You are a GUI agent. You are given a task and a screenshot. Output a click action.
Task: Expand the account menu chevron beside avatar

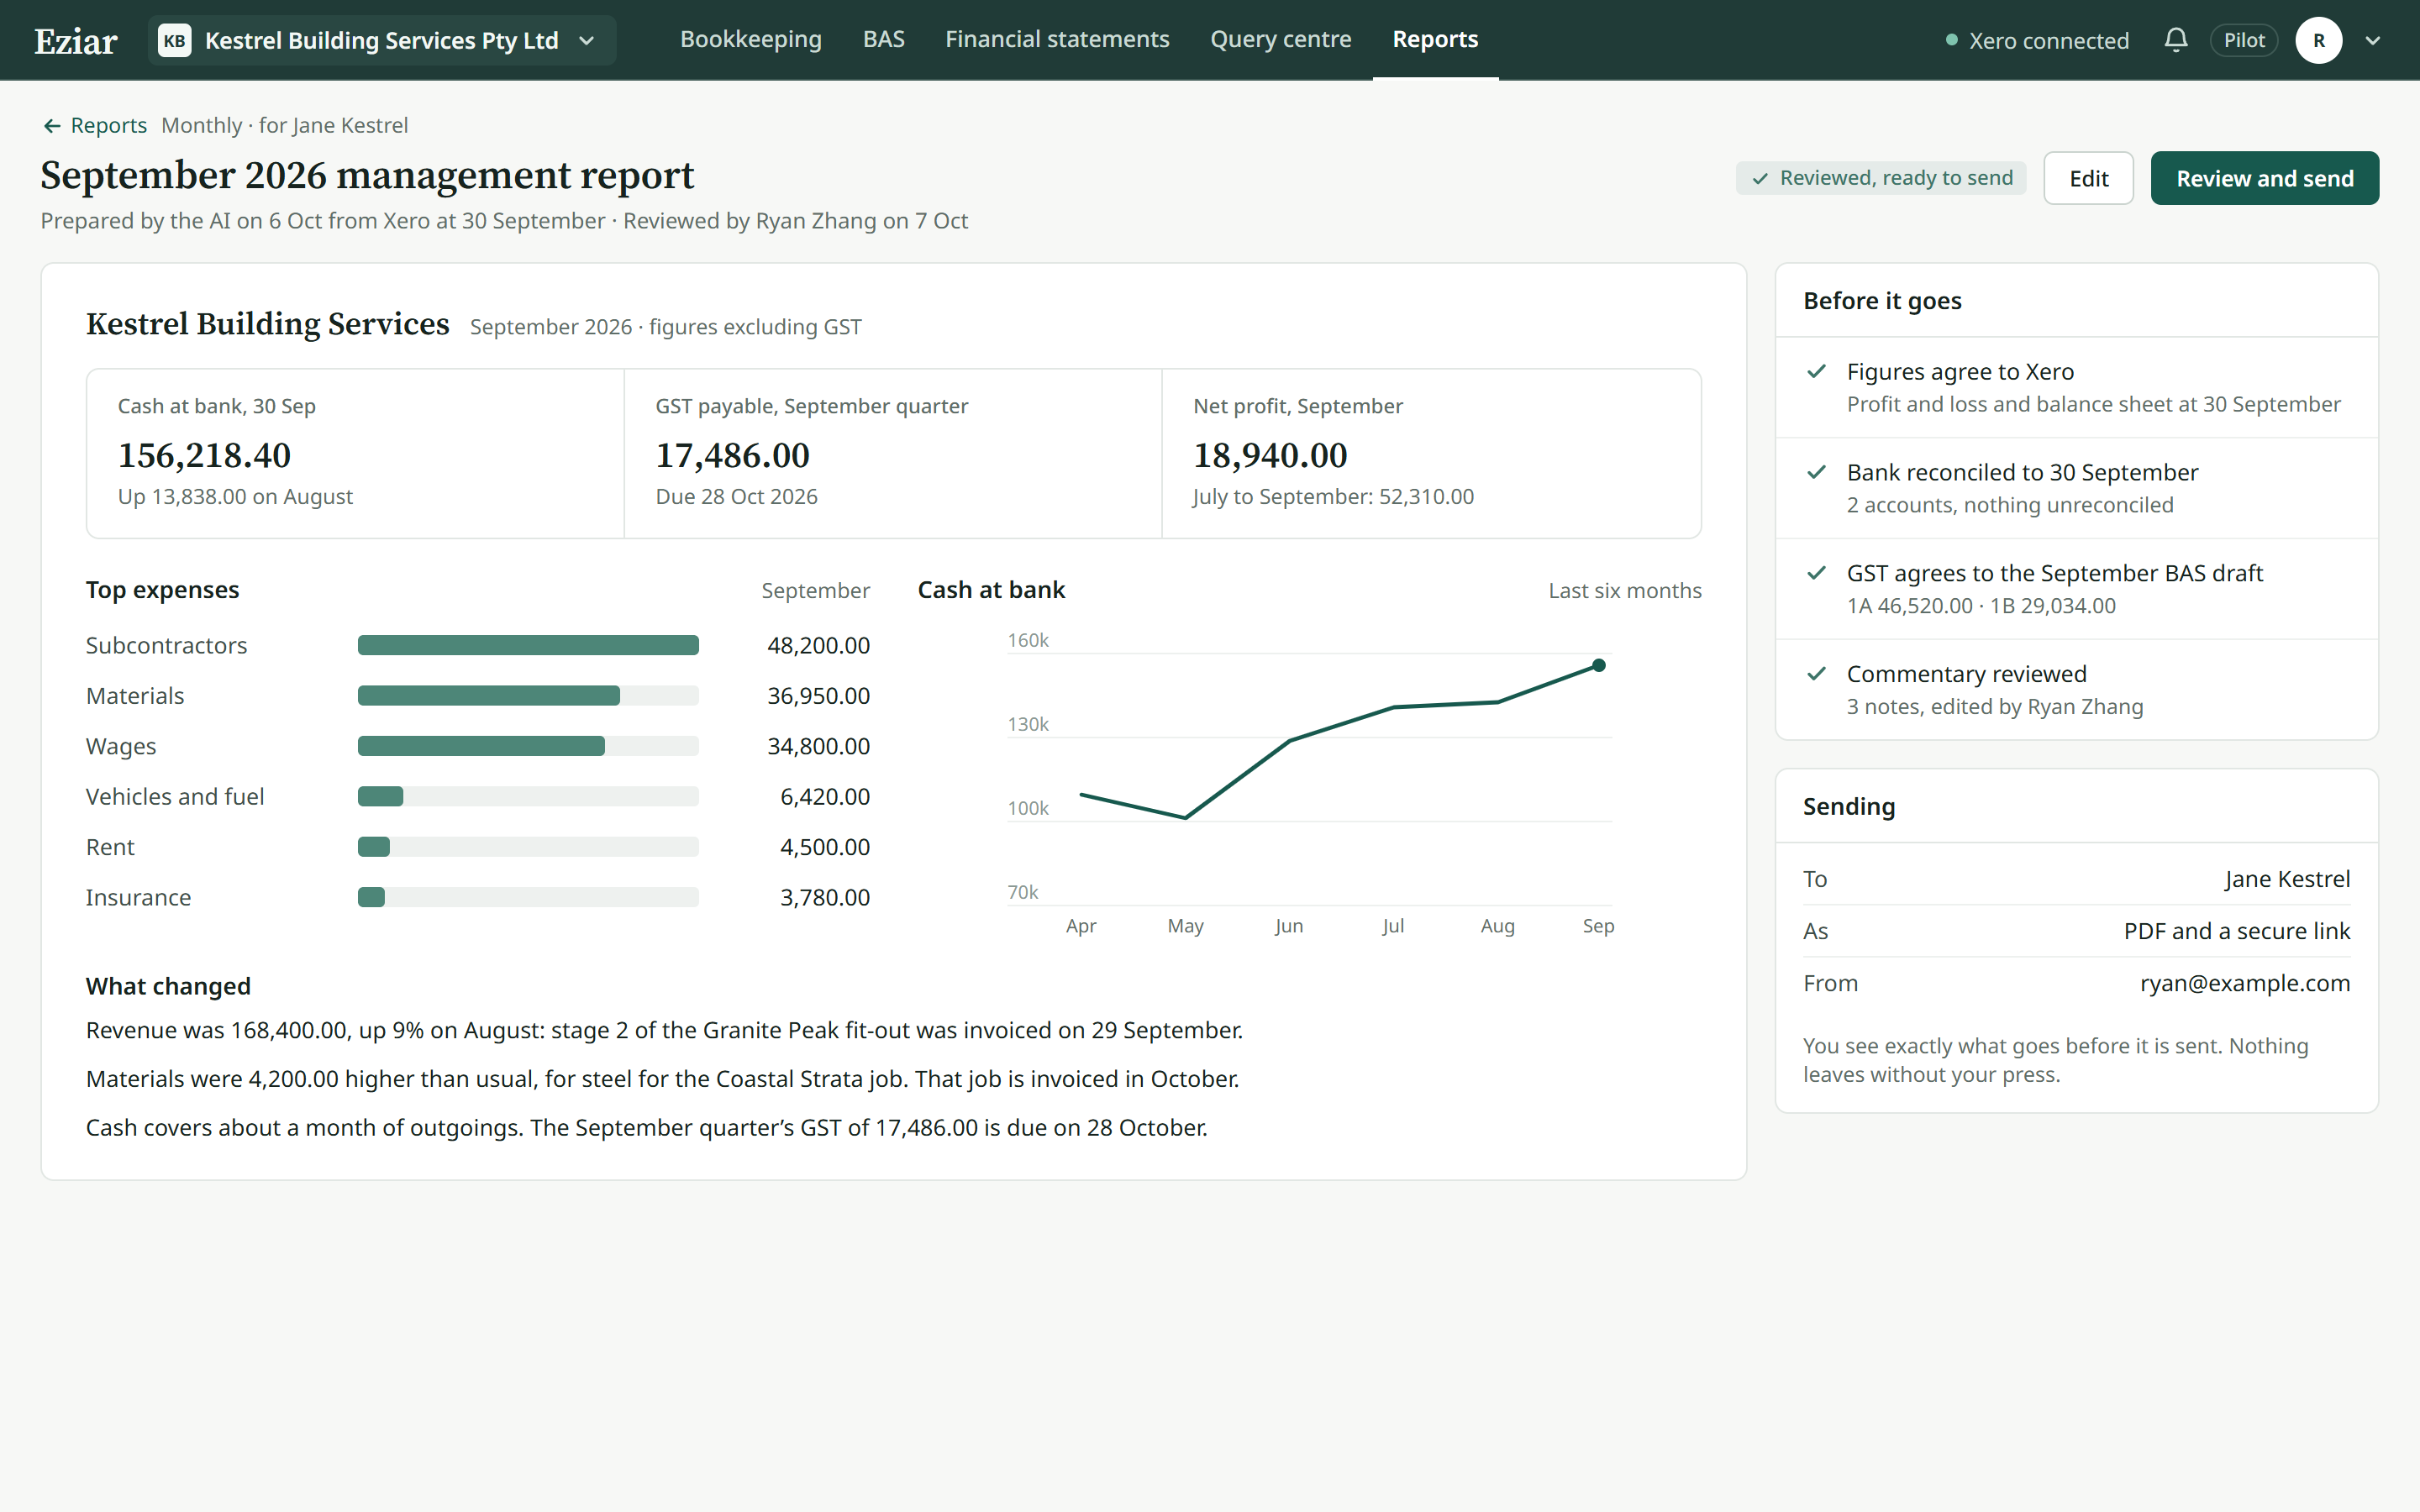pos(2372,41)
